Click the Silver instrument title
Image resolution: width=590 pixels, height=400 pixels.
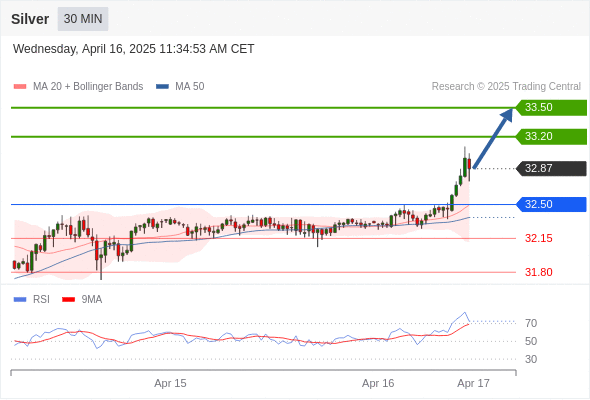[30, 19]
